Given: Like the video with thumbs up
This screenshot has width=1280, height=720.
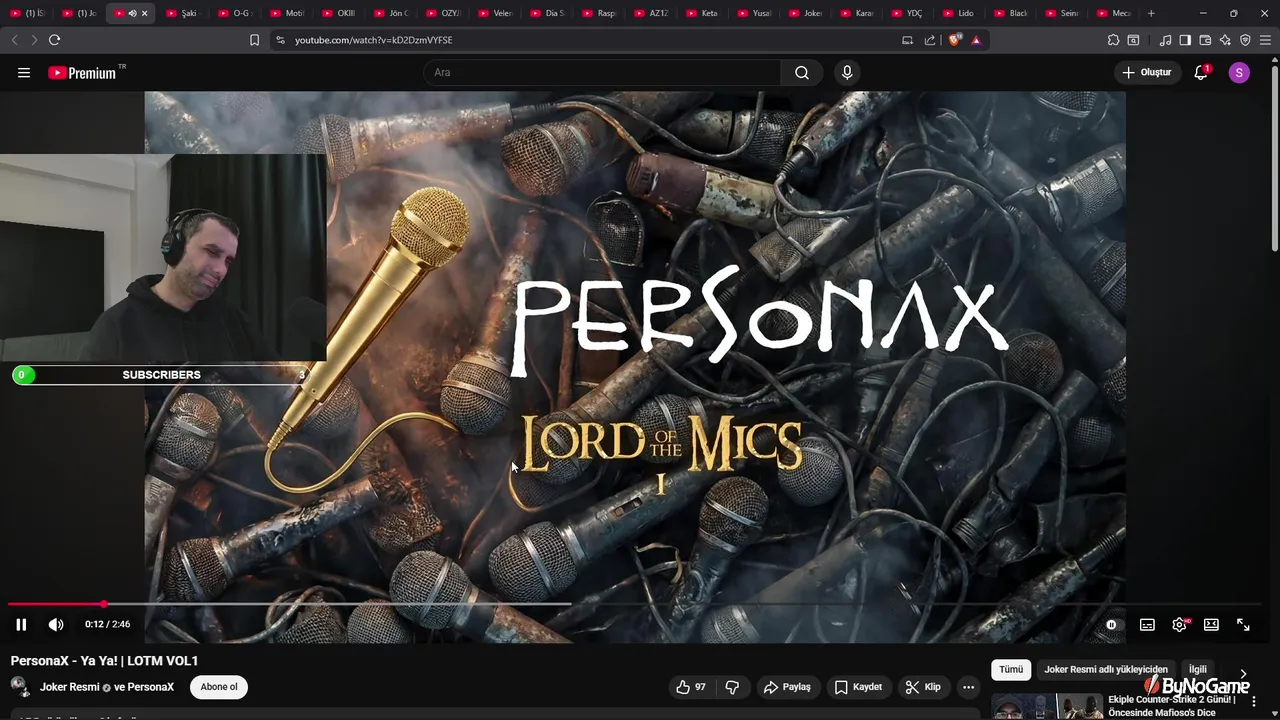Looking at the screenshot, I should coord(690,687).
